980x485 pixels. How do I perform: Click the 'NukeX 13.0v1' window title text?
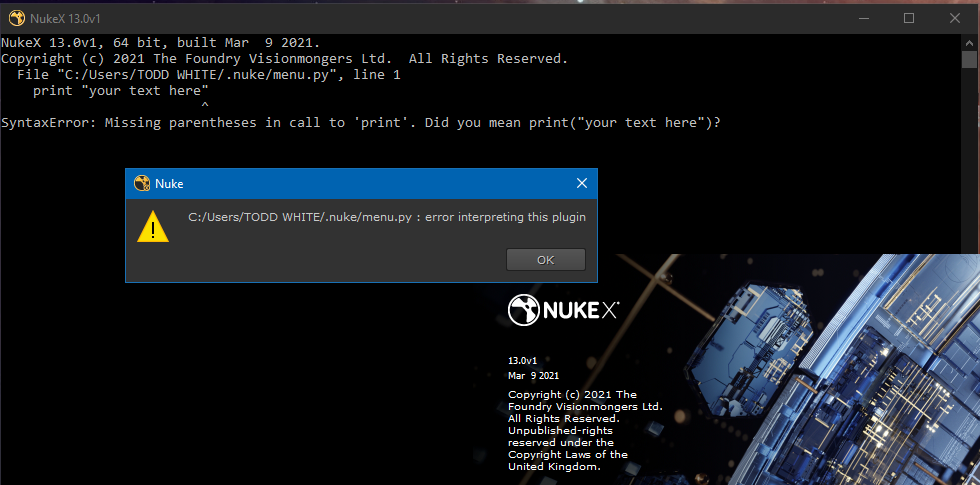(65, 19)
